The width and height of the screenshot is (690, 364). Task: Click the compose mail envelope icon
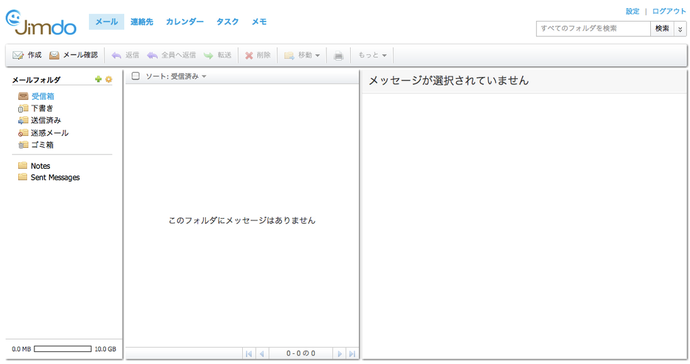point(18,55)
